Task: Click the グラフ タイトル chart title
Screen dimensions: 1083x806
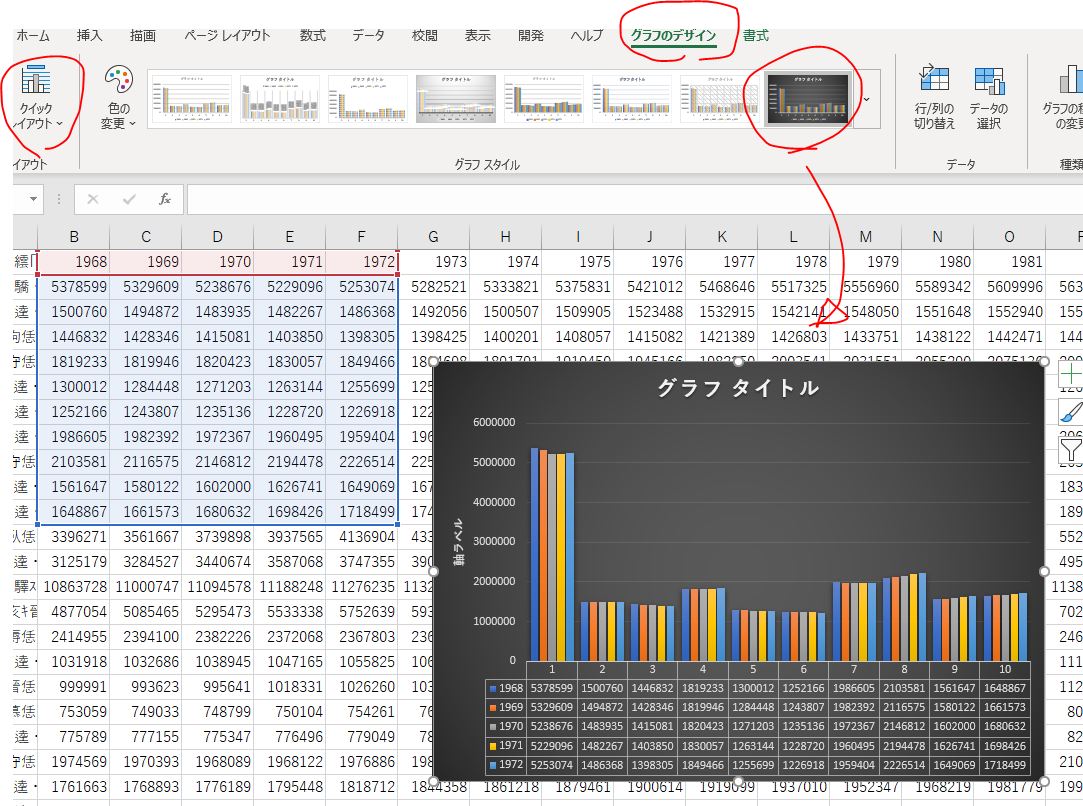Action: [x=737, y=388]
